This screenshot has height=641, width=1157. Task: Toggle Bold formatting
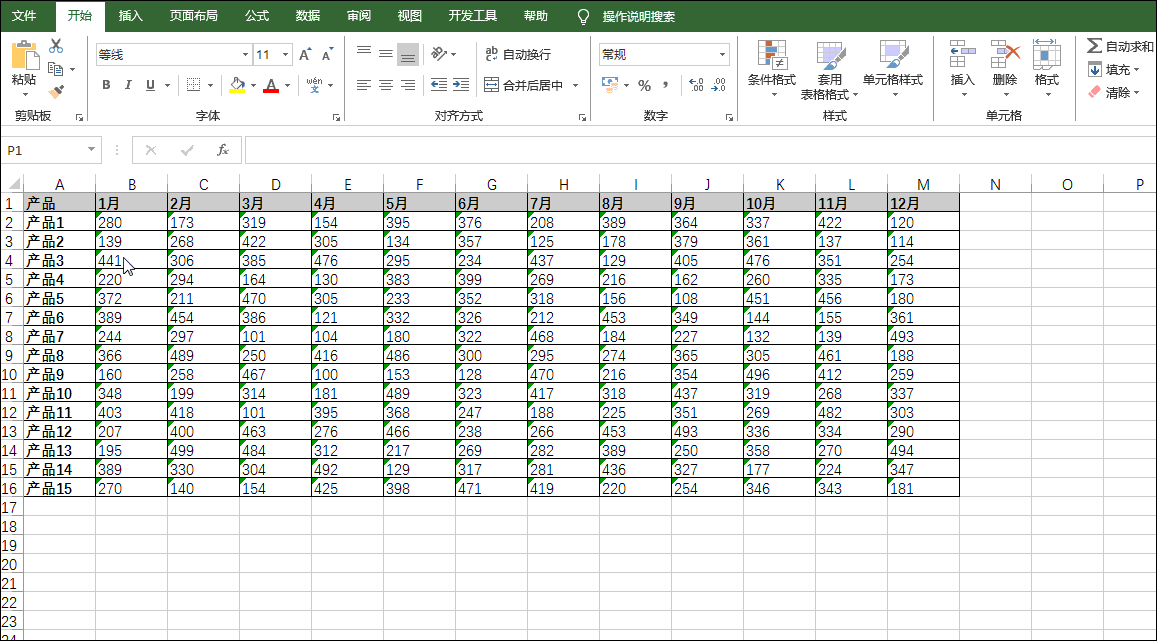pyautogui.click(x=106, y=85)
